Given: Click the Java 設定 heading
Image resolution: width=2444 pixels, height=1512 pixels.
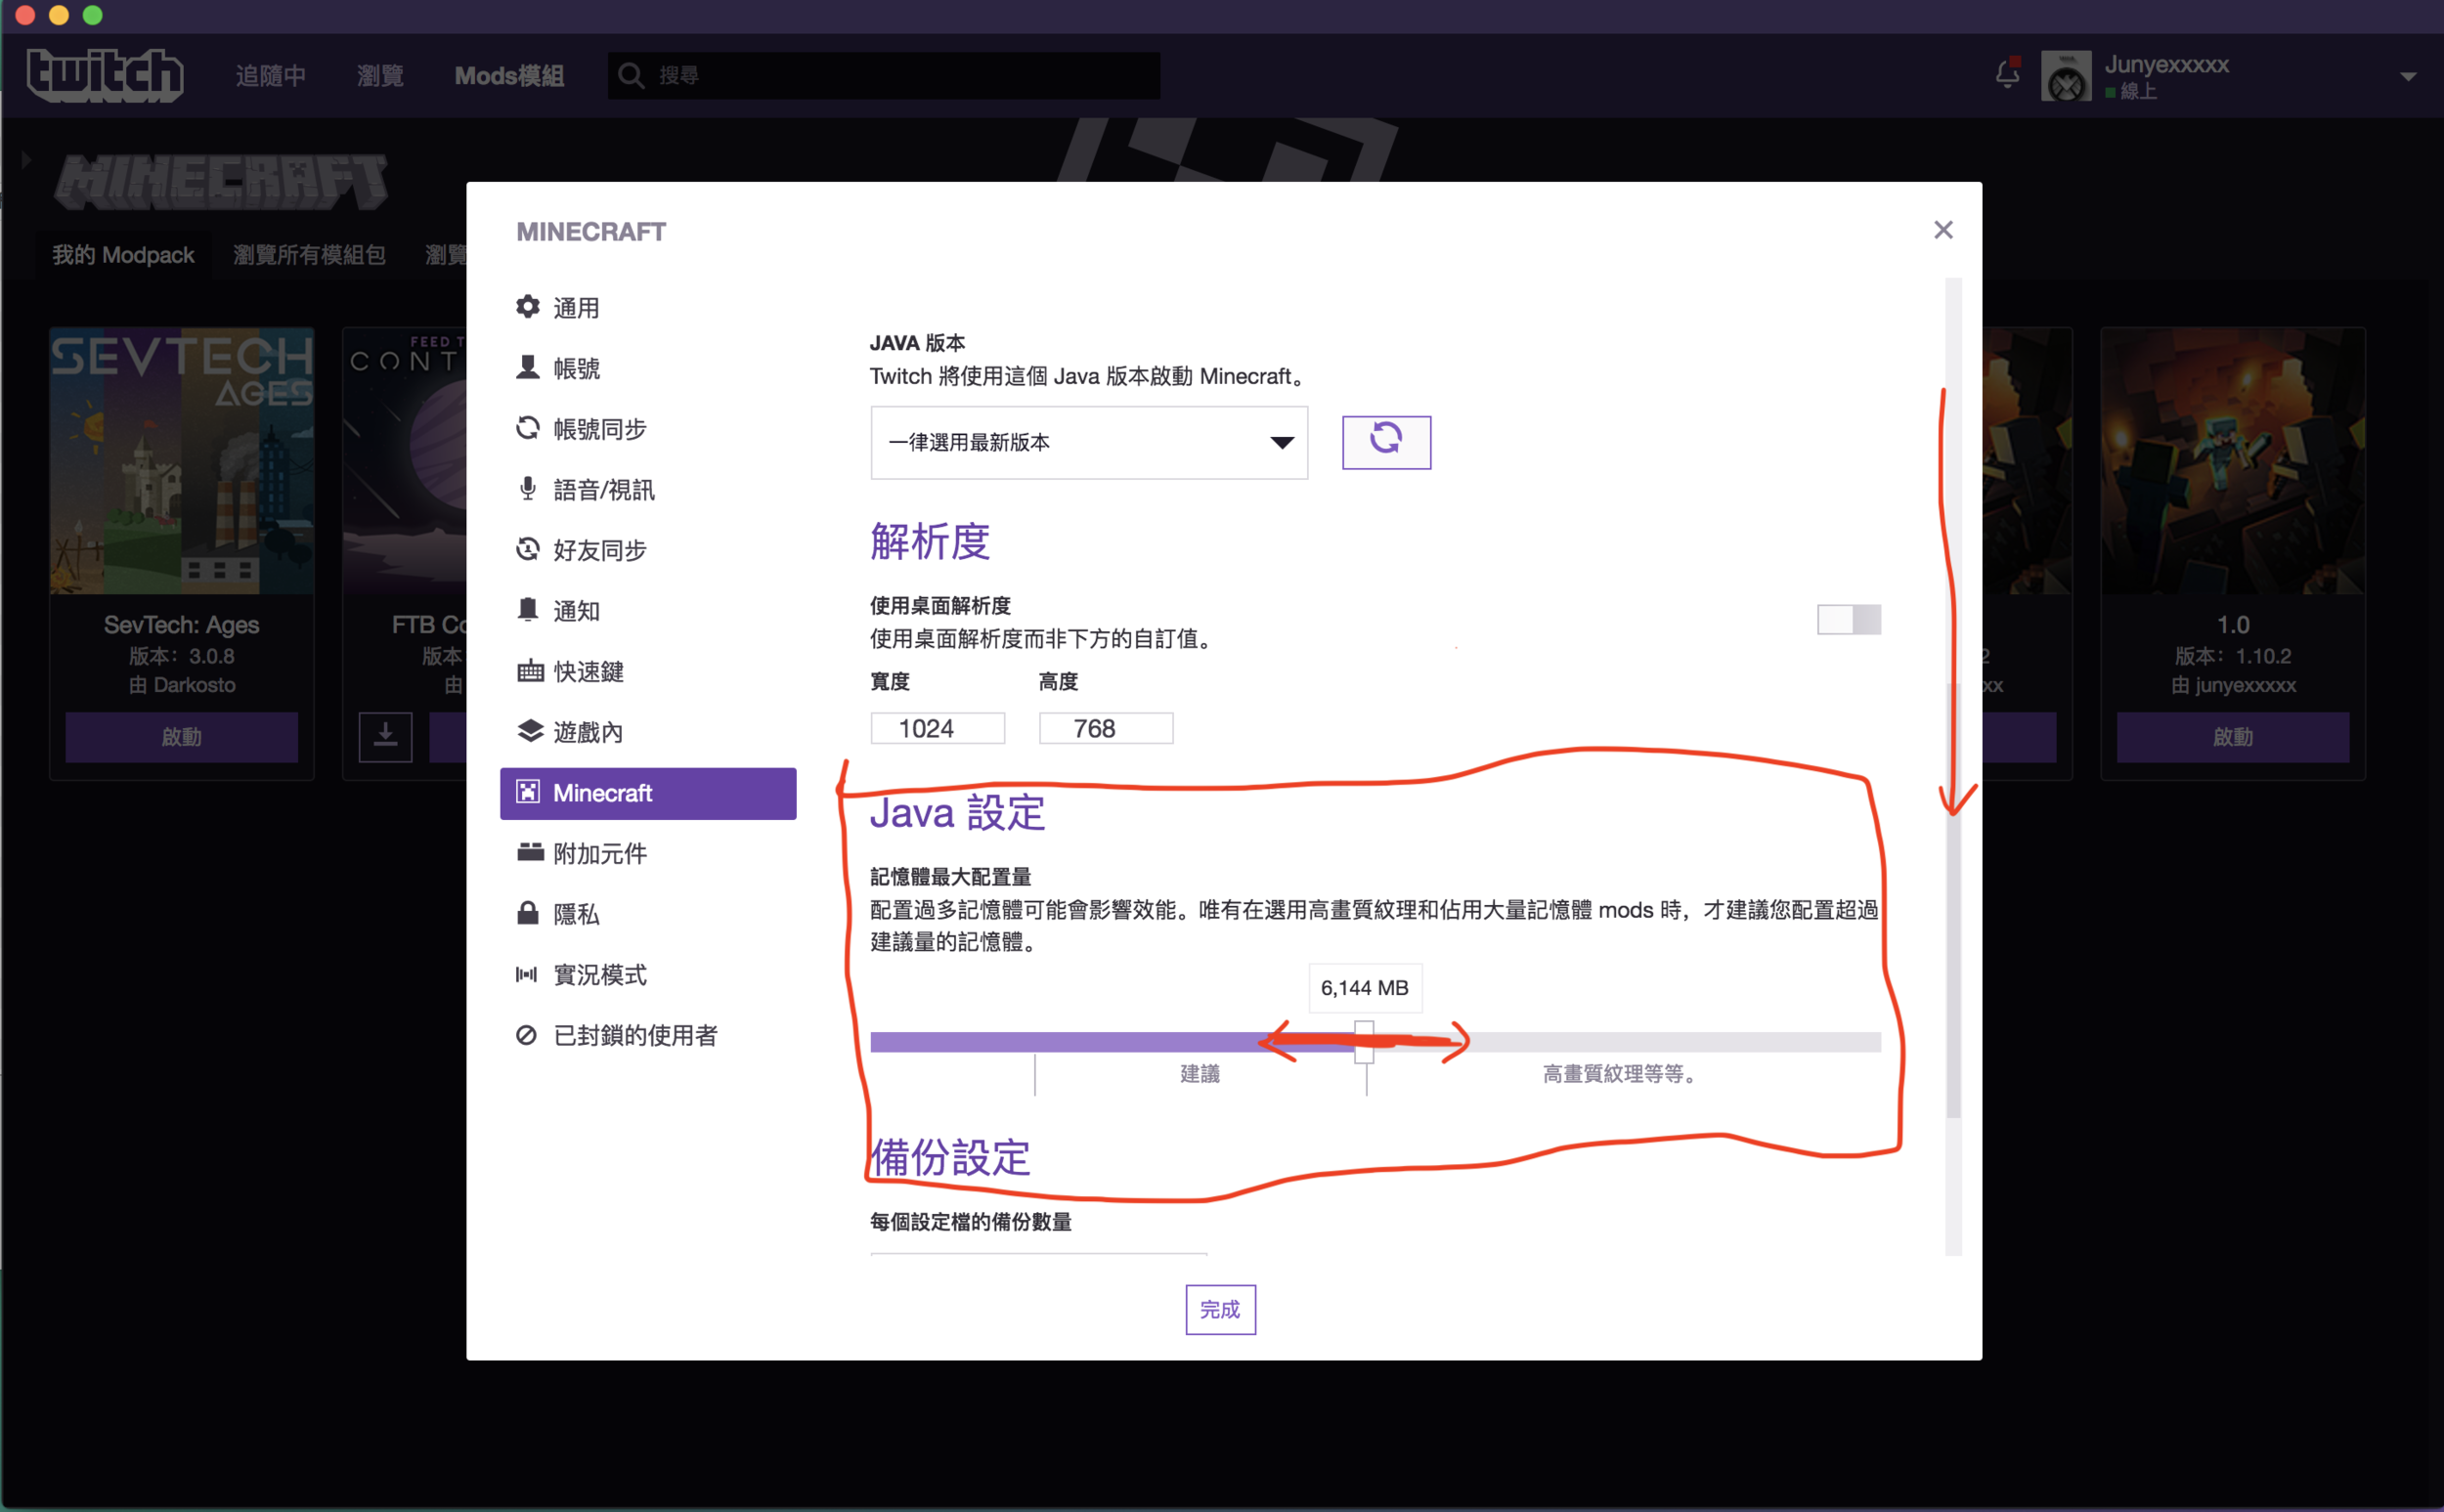Looking at the screenshot, I should point(957,813).
